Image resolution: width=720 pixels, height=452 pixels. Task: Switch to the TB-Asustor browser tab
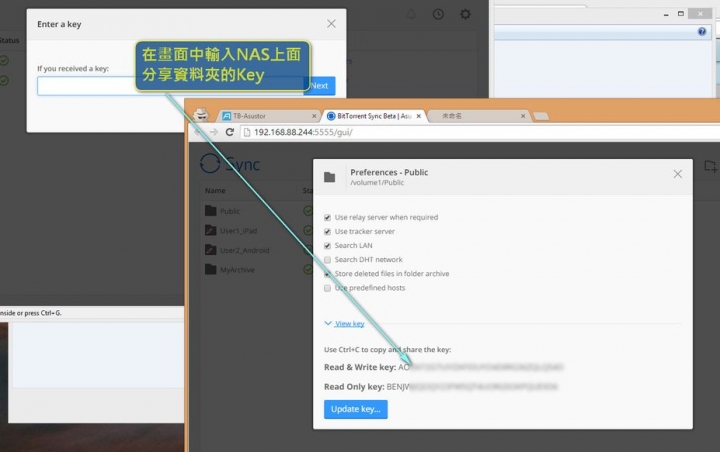(269, 116)
